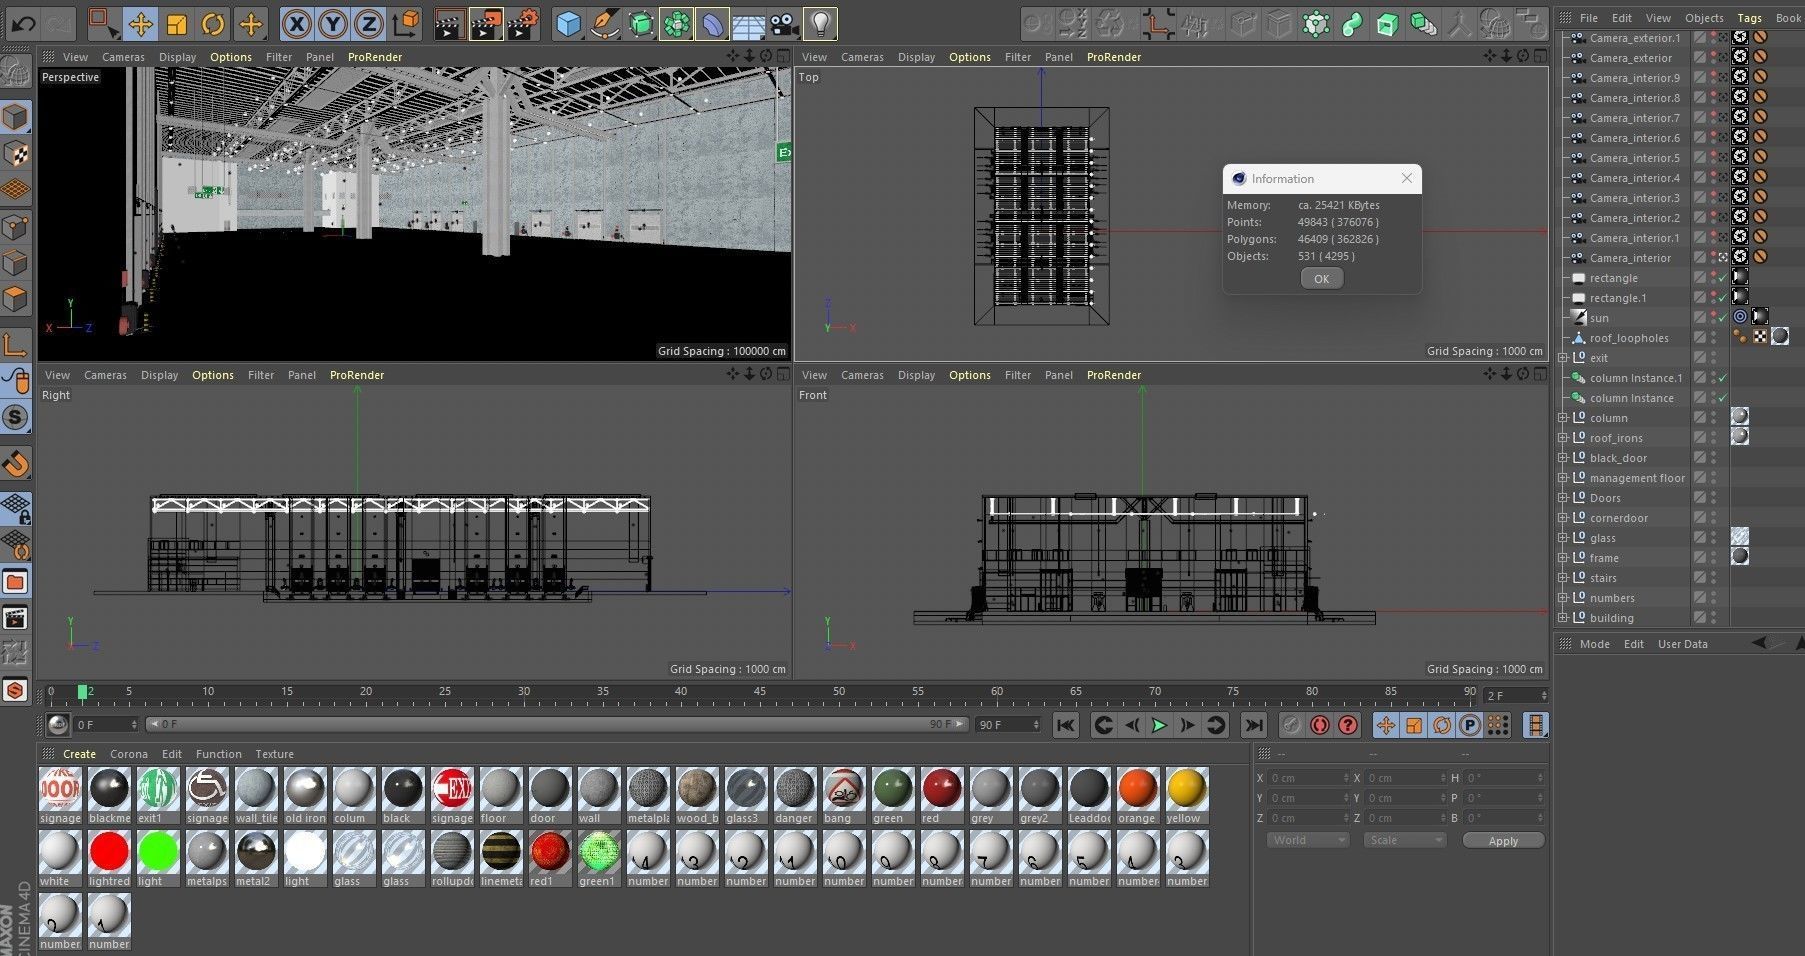Screen dimensions: 1805x956
Task: Expand the management floor group
Action: (1563, 478)
